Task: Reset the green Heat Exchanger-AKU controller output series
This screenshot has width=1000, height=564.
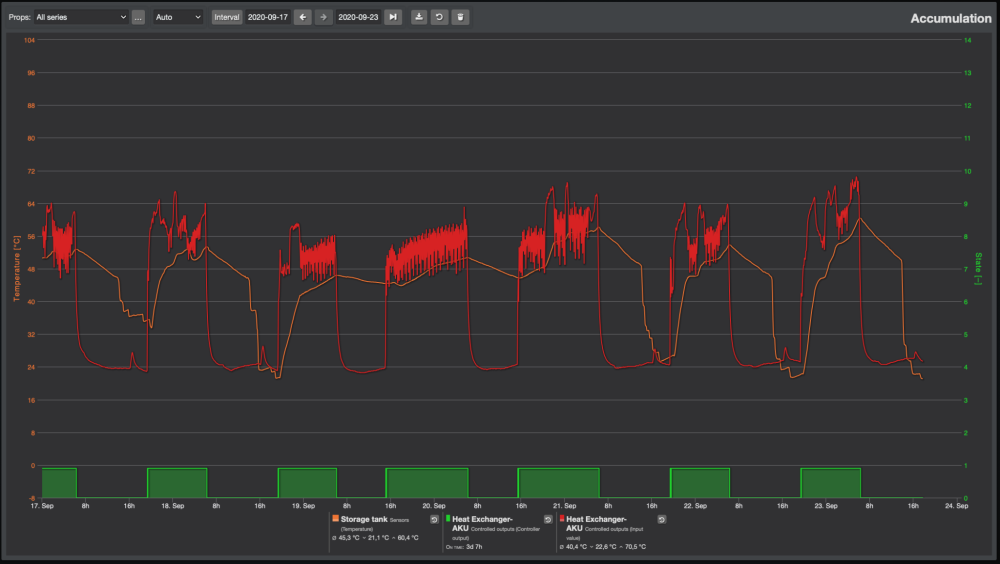Action: [548, 520]
